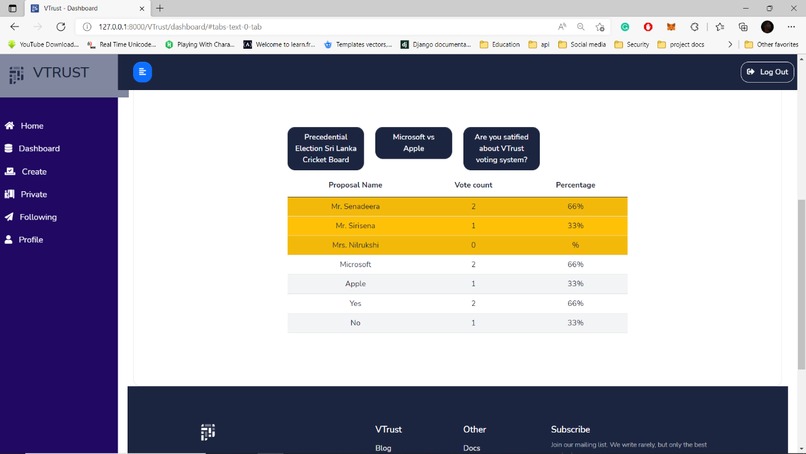Open the project docs bookmarks folder

point(681,45)
